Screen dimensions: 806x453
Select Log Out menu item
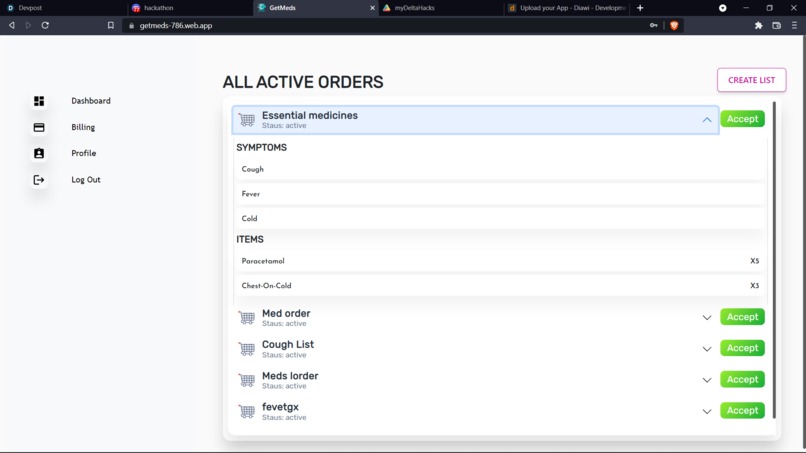[x=86, y=179]
